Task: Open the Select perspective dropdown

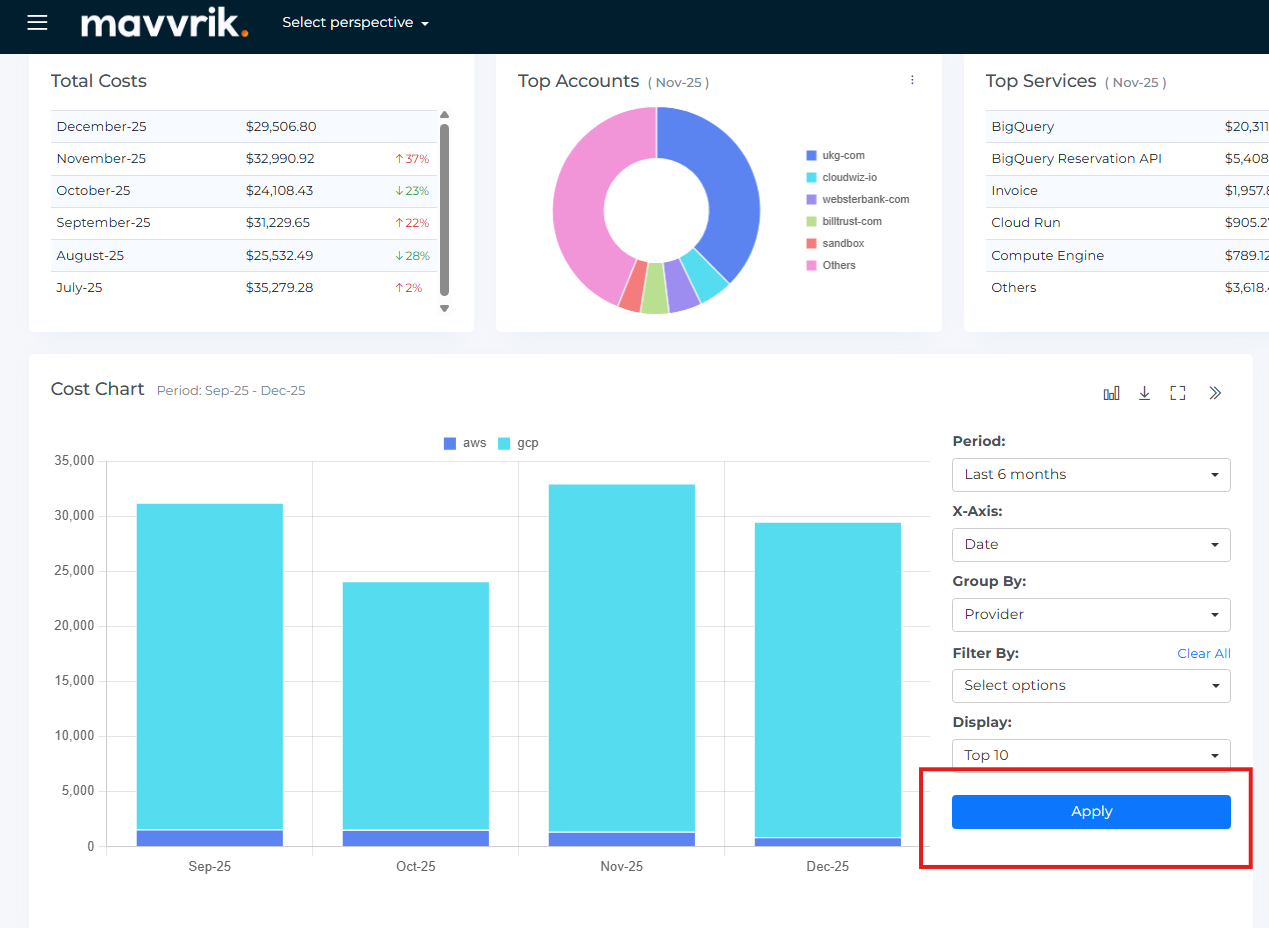Action: pyautogui.click(x=355, y=22)
